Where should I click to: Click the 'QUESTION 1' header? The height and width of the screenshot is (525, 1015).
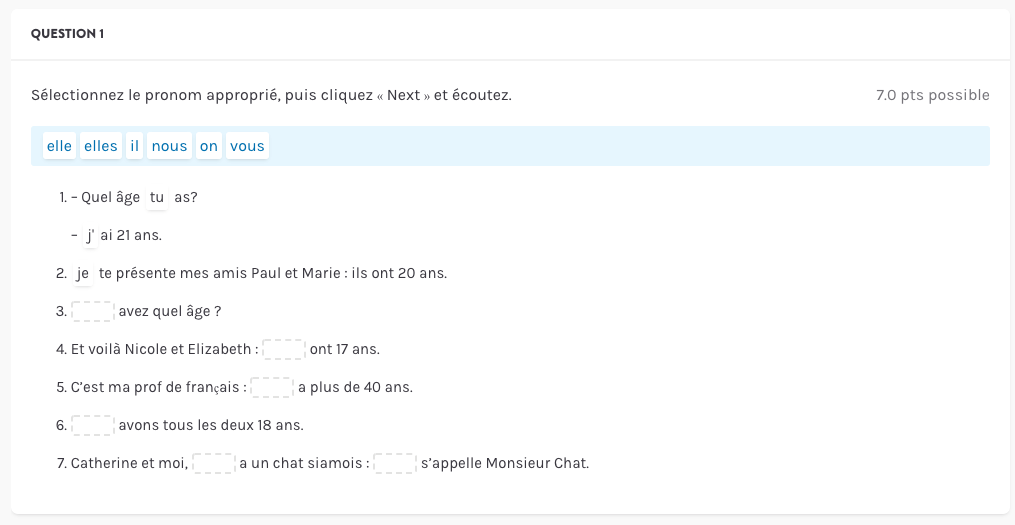68,34
